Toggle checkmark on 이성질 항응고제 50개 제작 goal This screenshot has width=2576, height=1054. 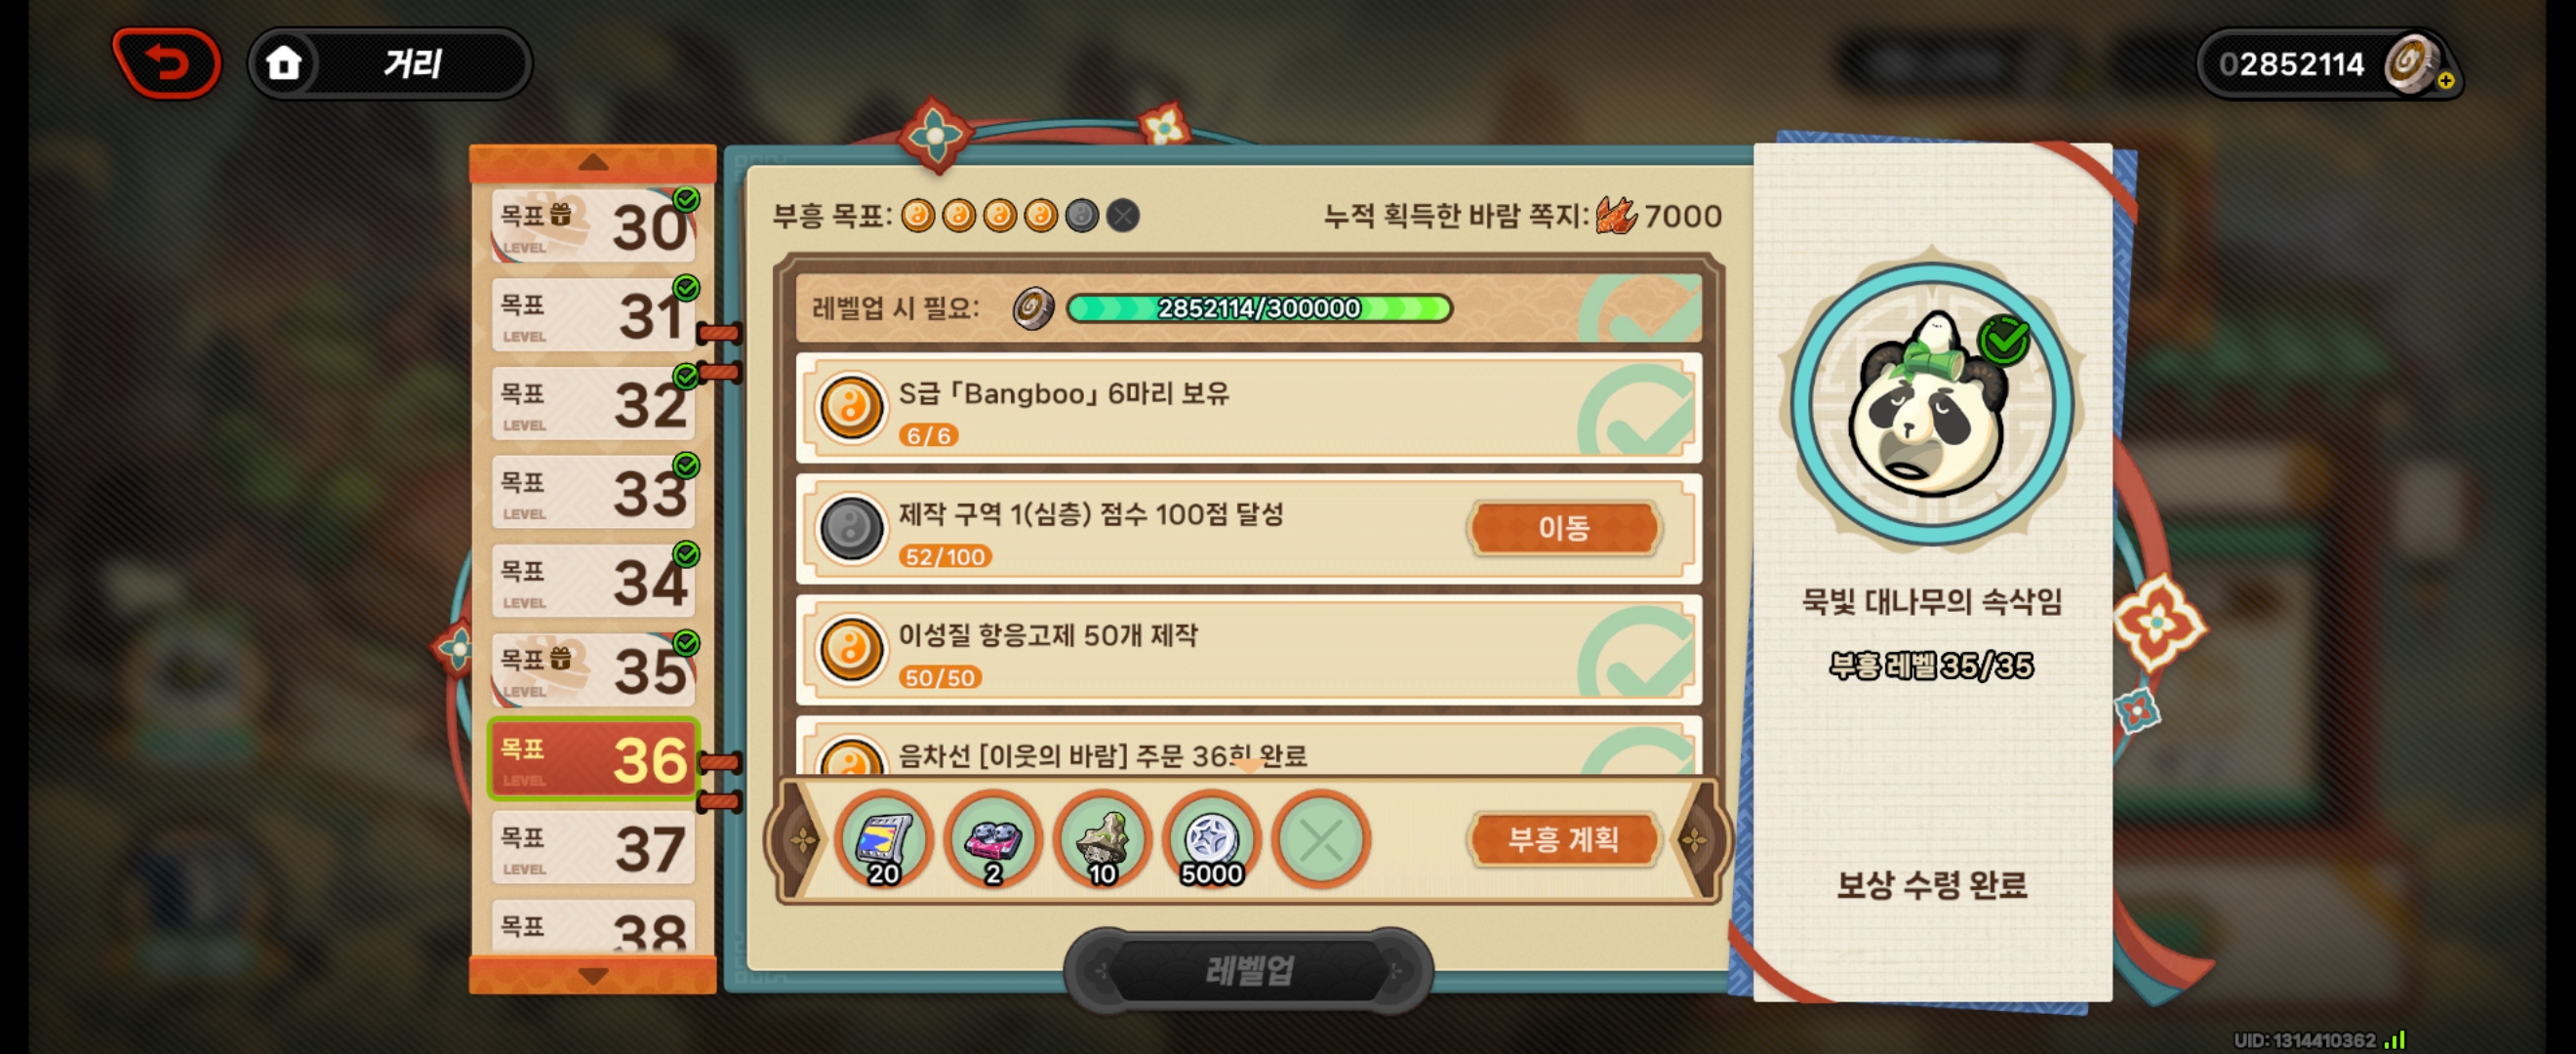(x=1638, y=650)
